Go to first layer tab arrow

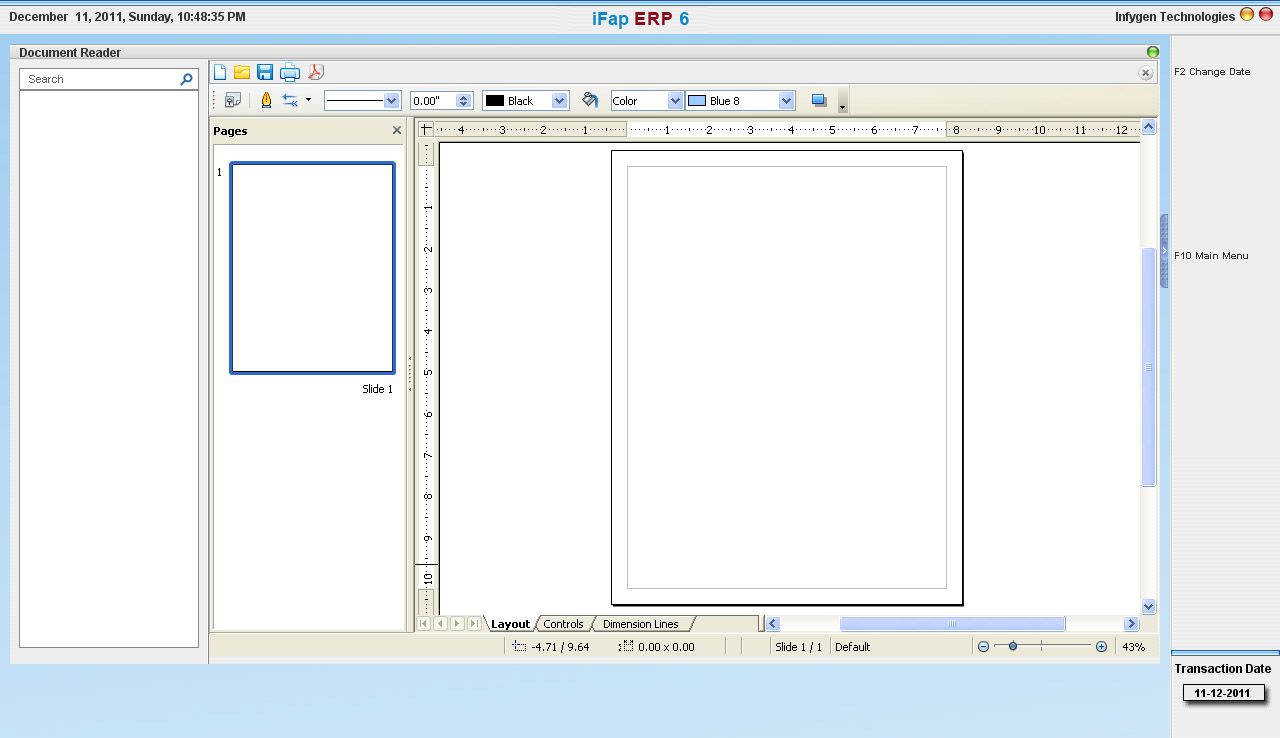tap(424, 623)
